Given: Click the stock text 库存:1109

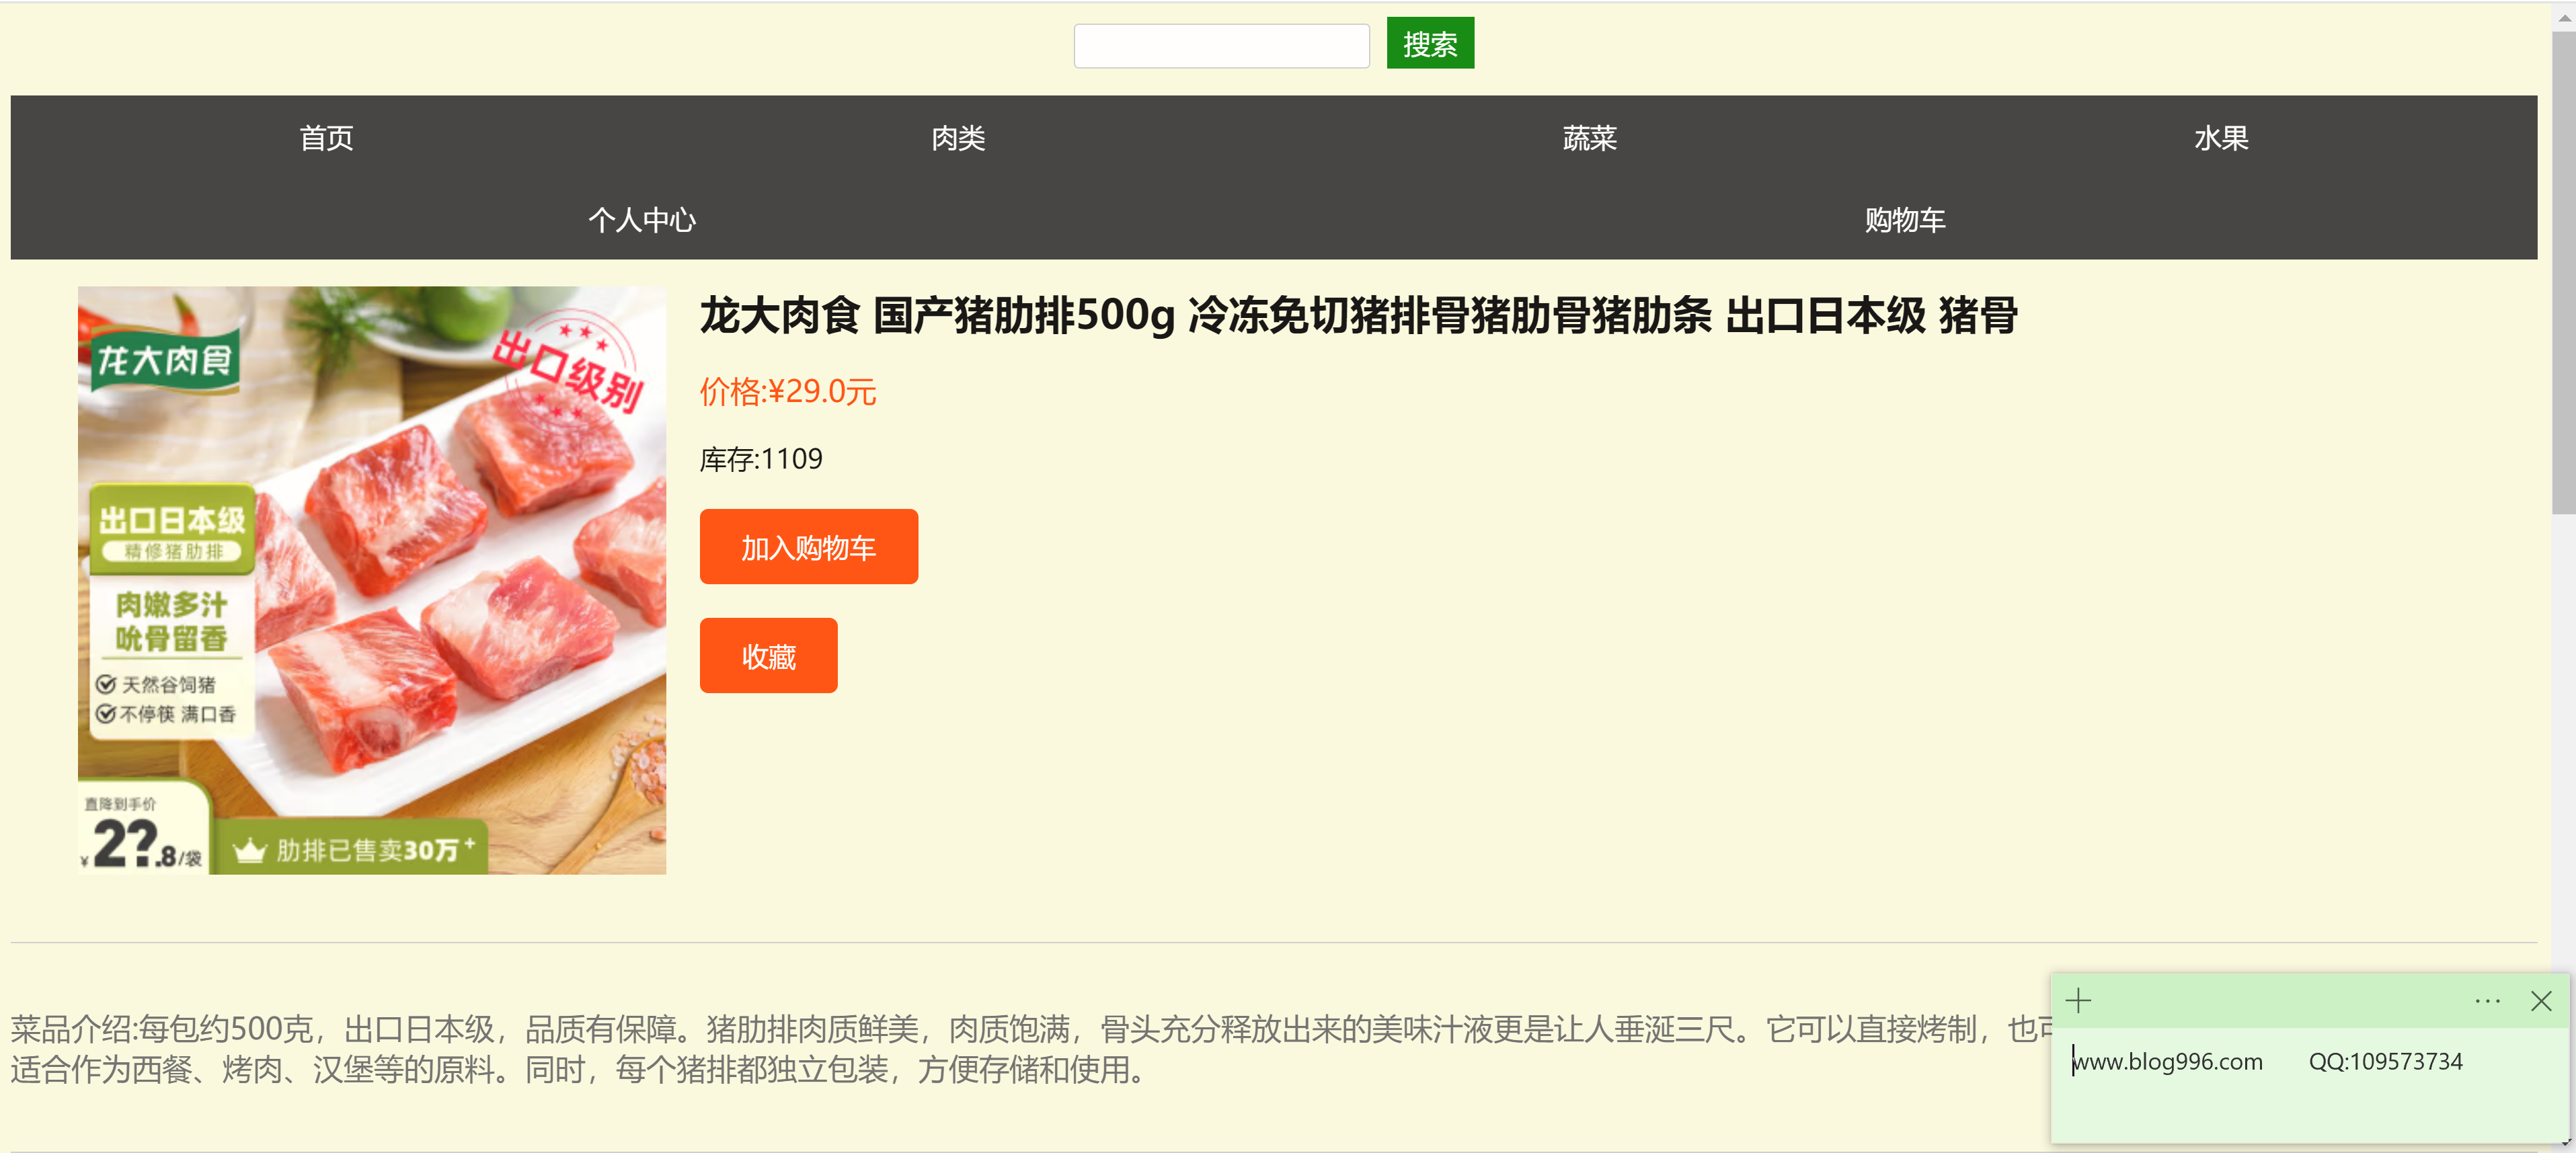Looking at the screenshot, I should (x=760, y=459).
